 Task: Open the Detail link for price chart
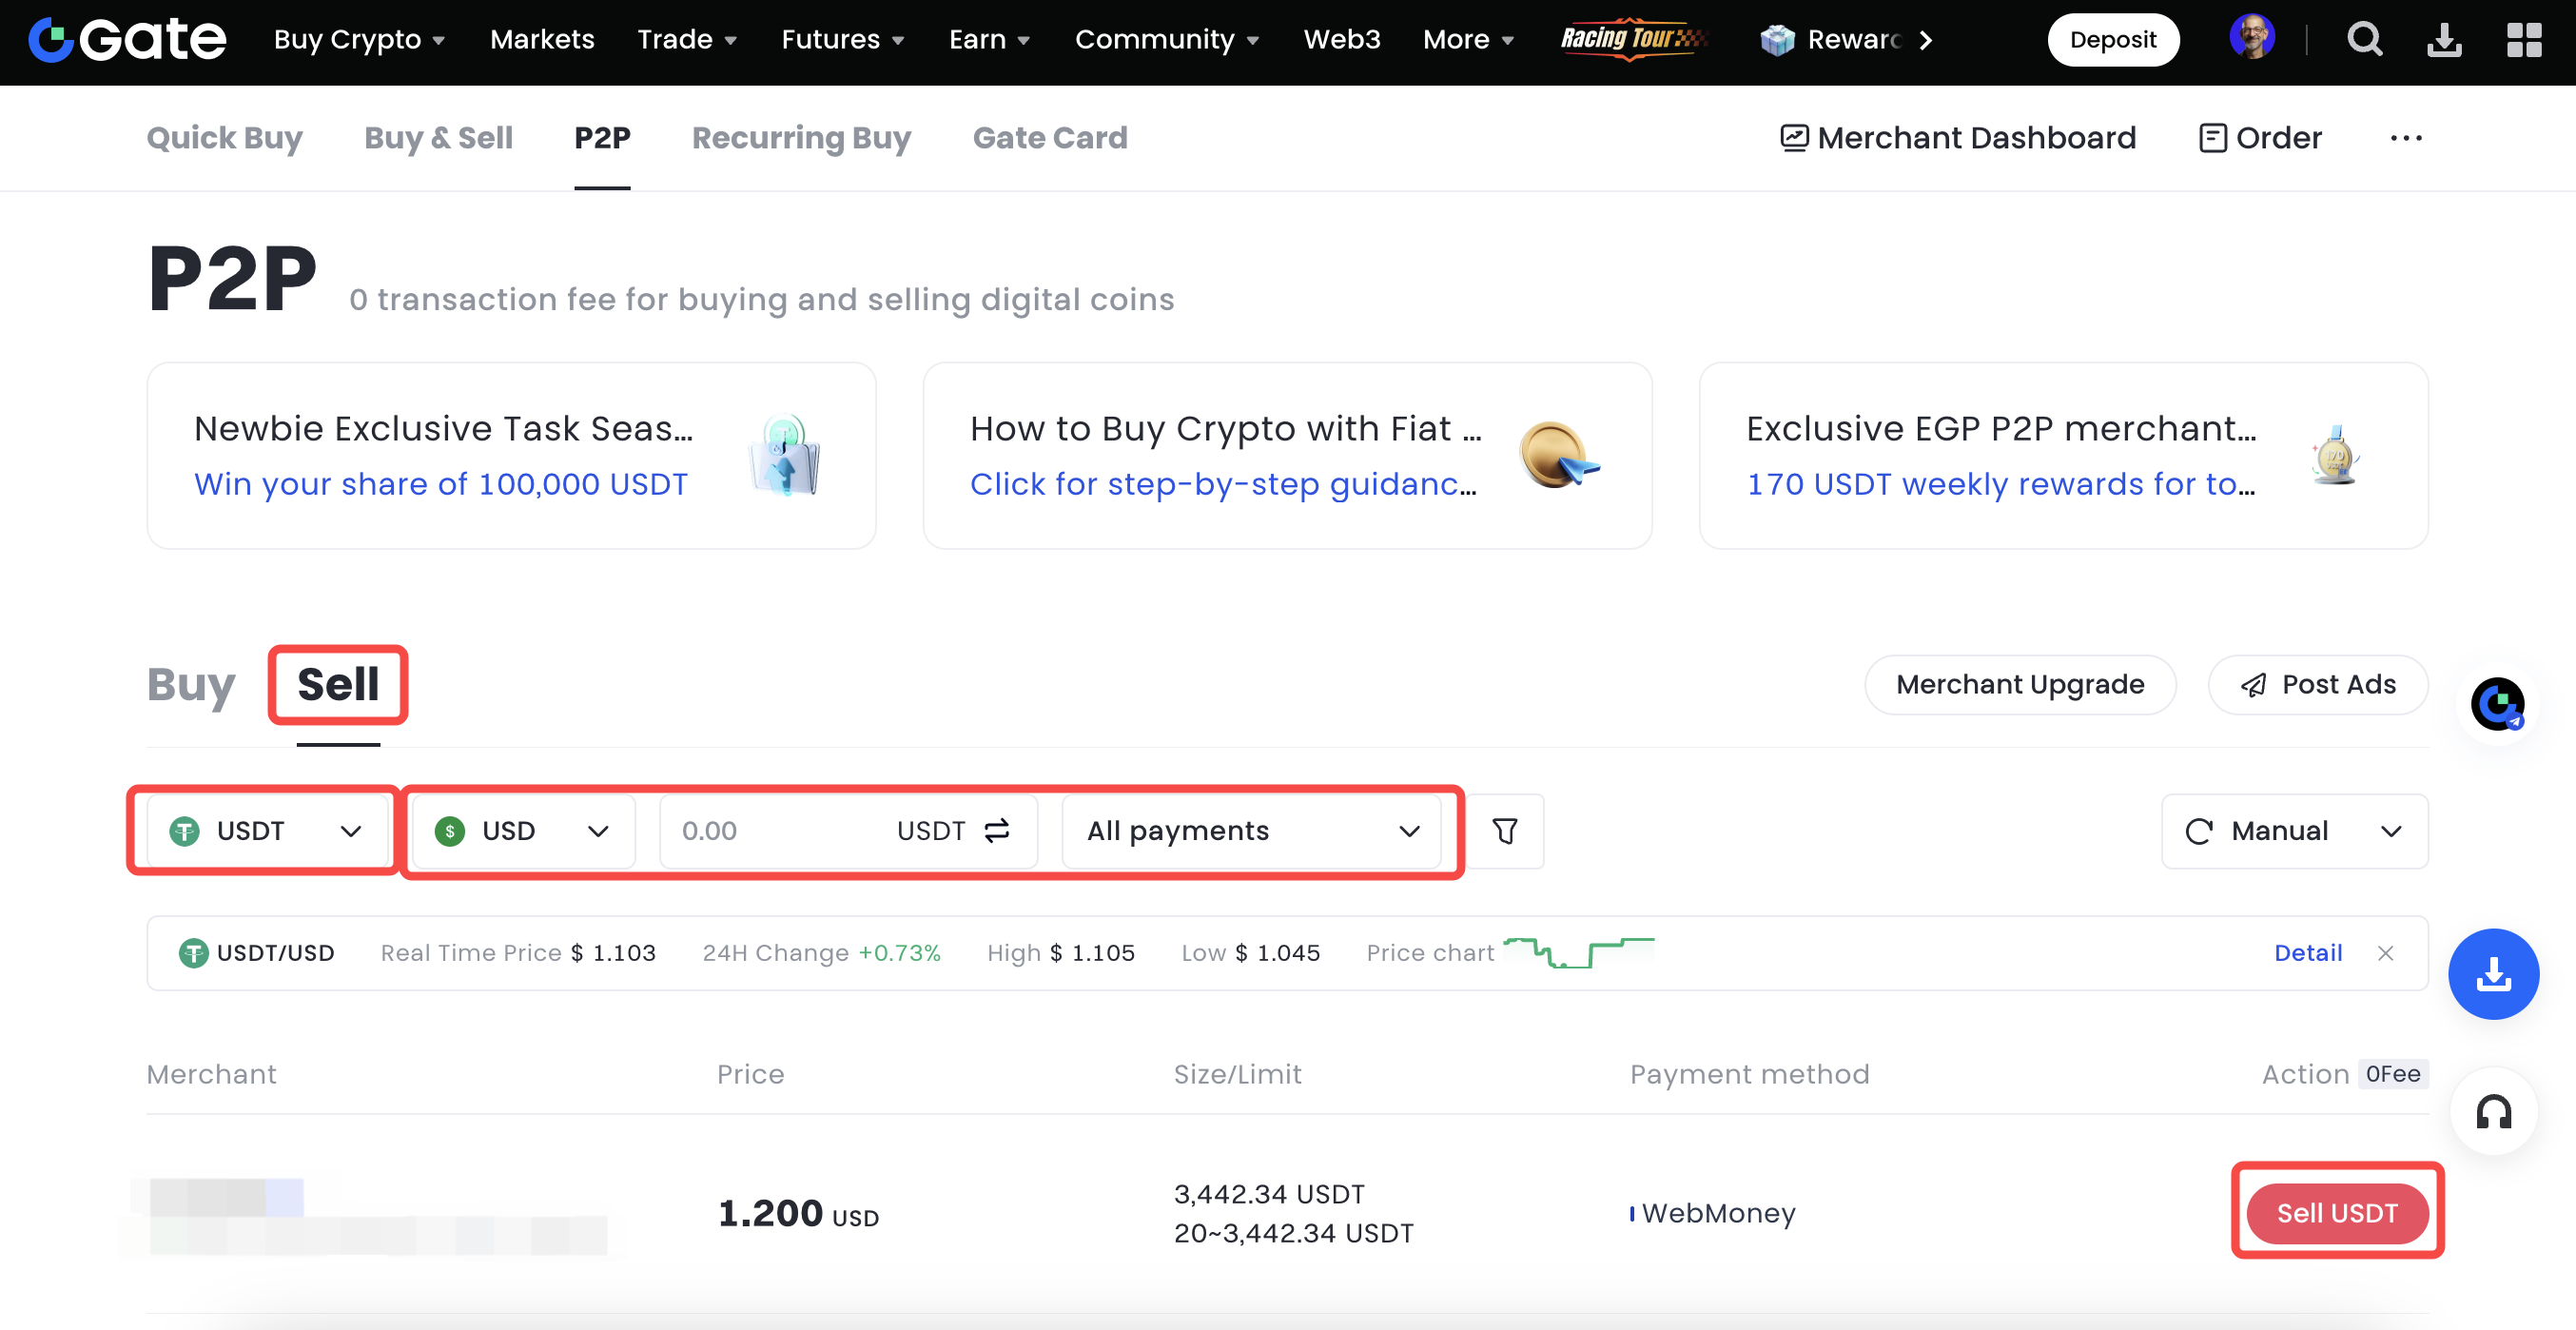[x=2307, y=953]
